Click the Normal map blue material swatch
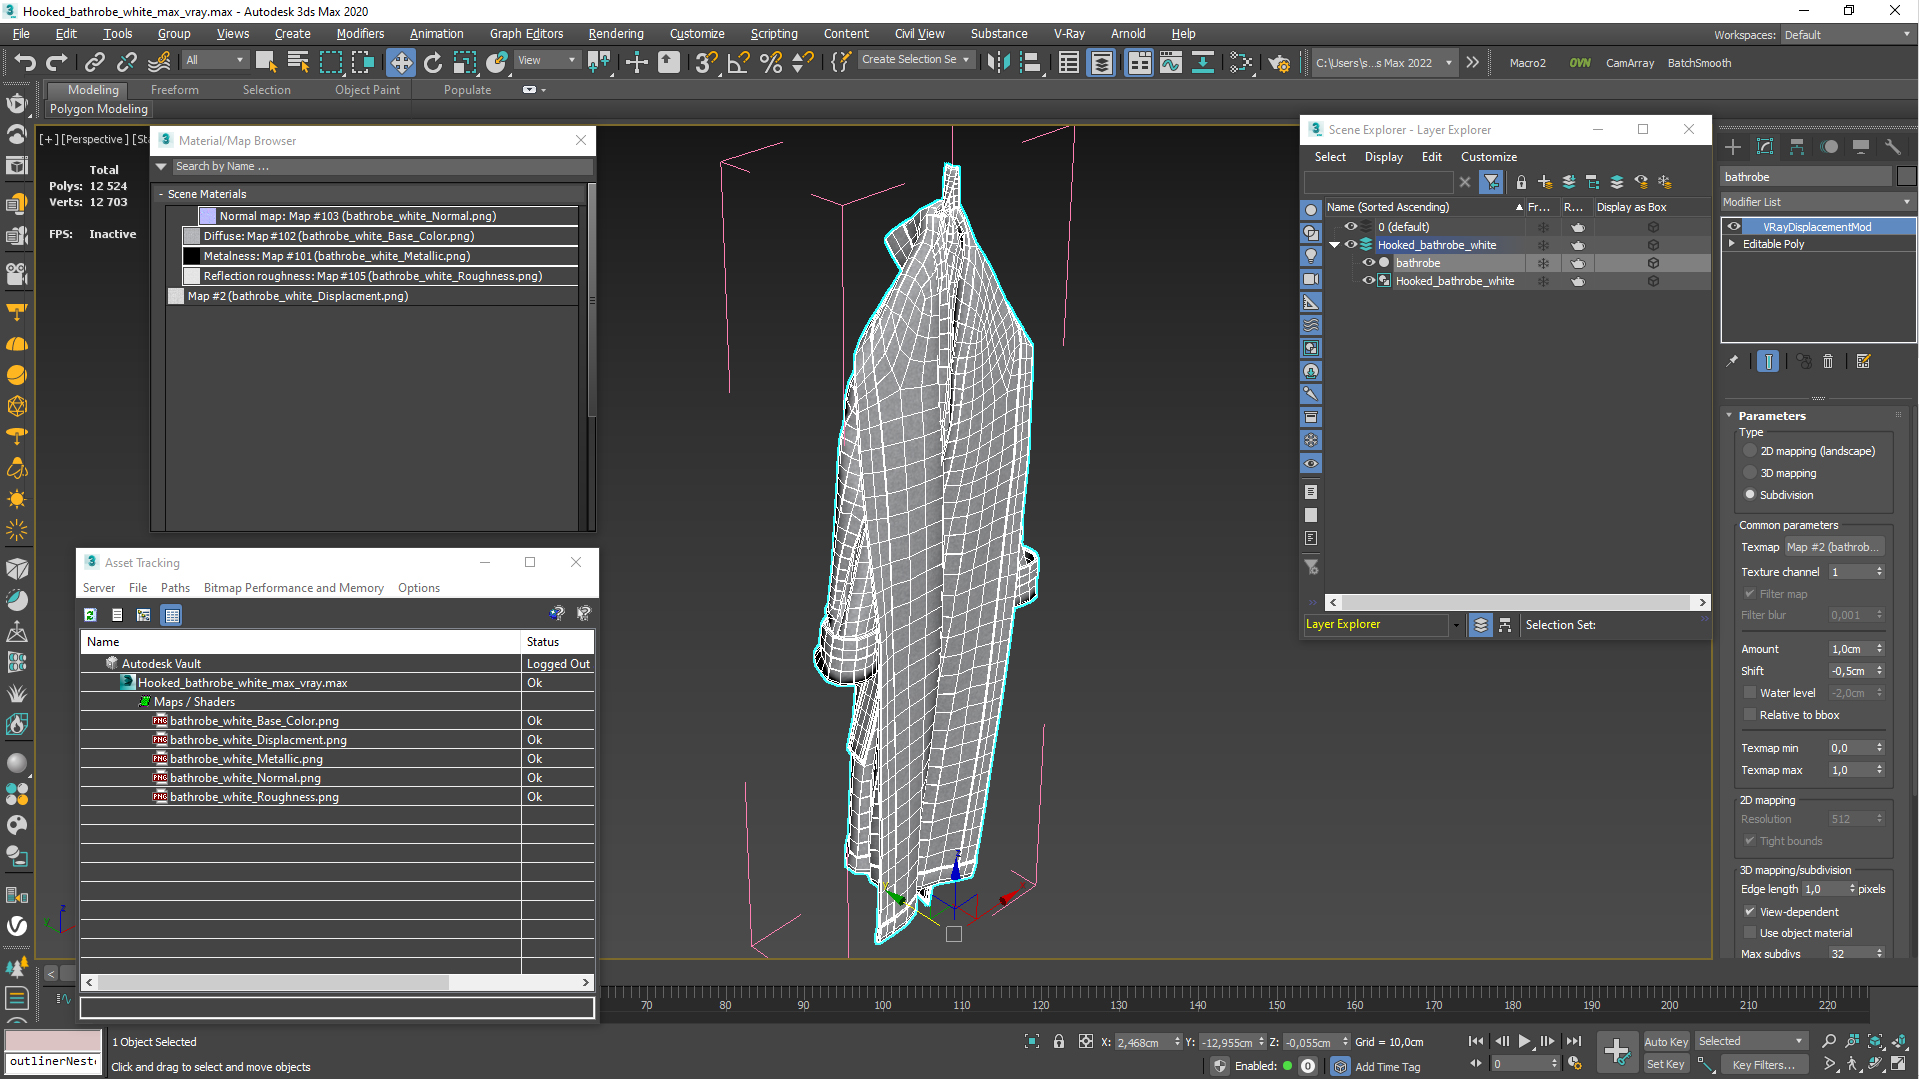Image resolution: width=1920 pixels, height=1080 pixels. tap(208, 216)
